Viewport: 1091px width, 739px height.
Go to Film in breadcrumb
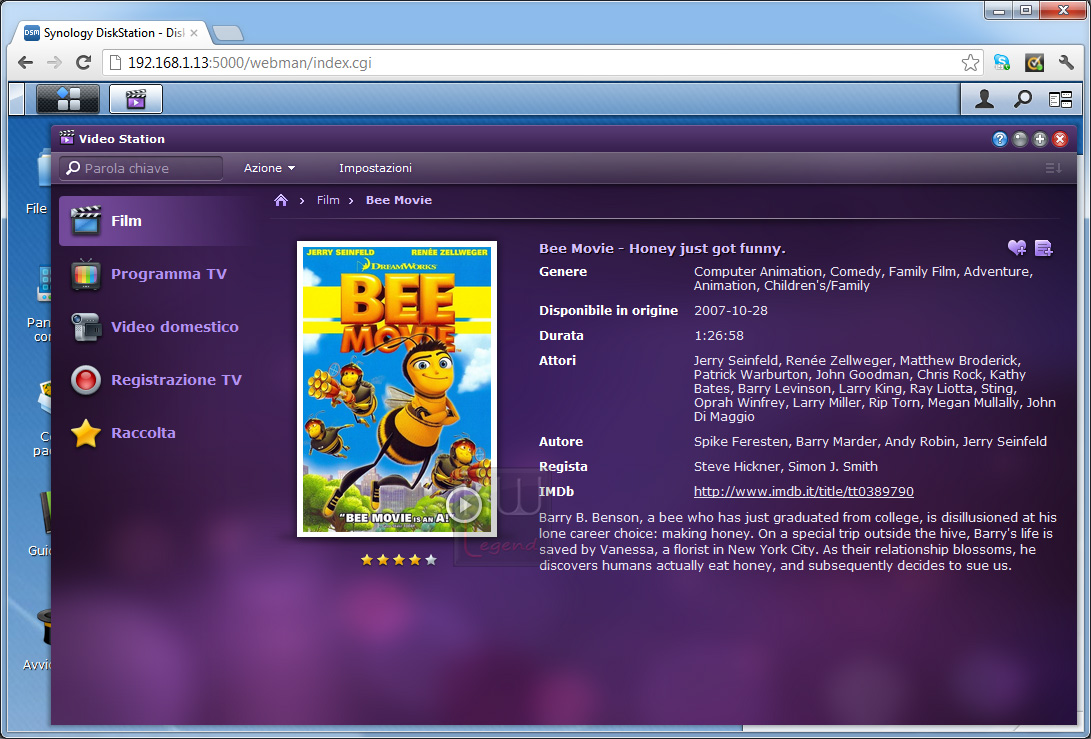(328, 200)
